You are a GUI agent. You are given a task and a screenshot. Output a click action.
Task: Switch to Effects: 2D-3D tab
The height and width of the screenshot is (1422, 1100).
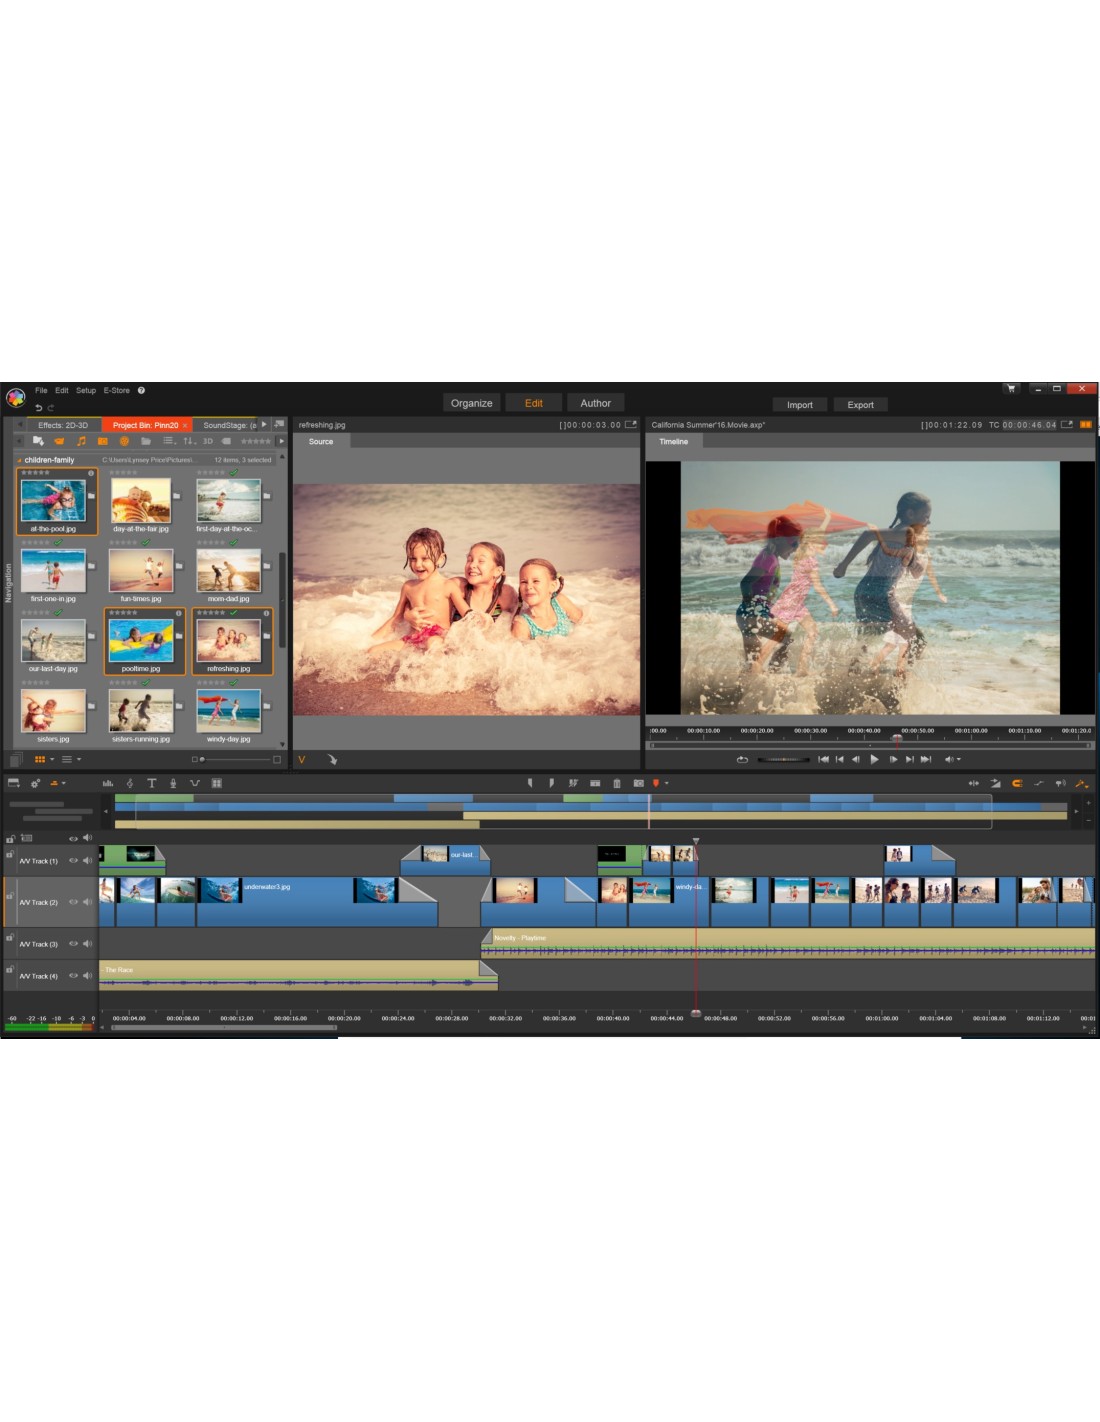pyautogui.click(x=63, y=425)
